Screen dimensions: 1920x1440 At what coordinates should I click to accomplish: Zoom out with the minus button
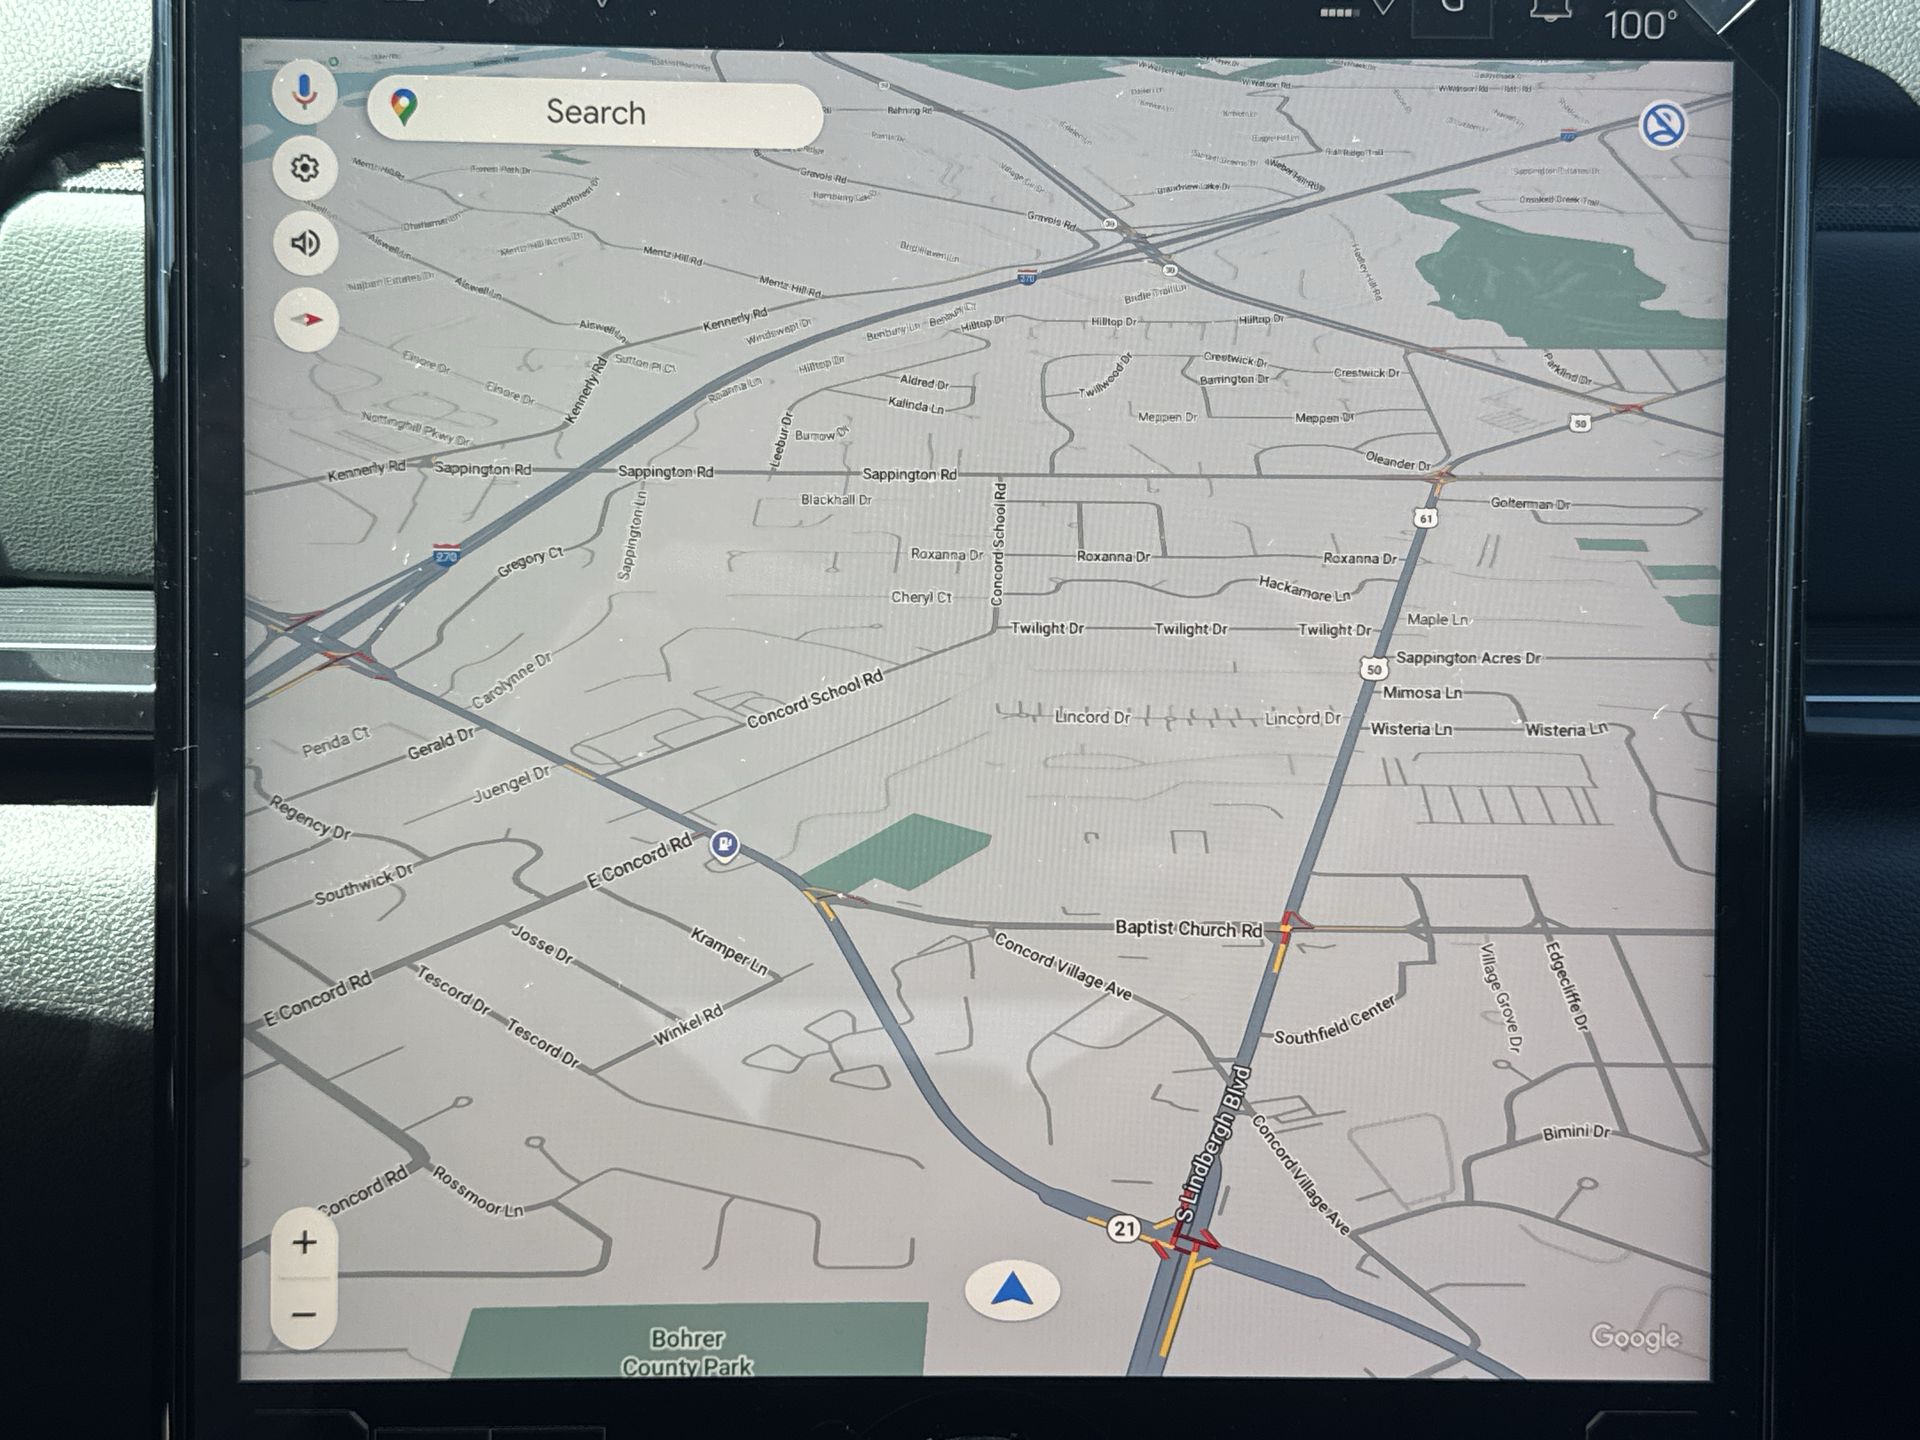click(304, 1314)
